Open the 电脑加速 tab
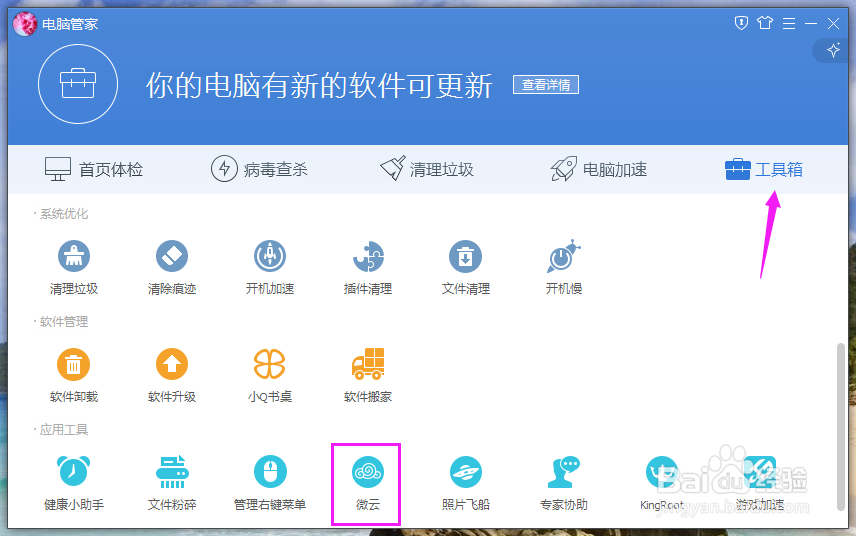This screenshot has width=856, height=536. coord(599,169)
